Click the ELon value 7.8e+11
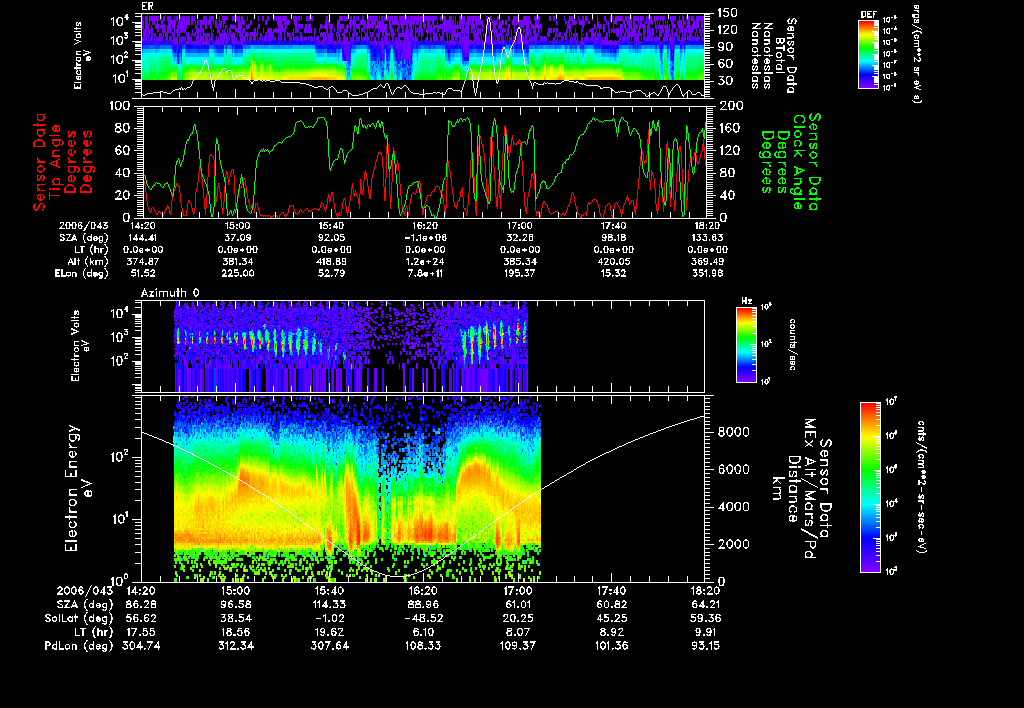The width and height of the screenshot is (1024, 708). point(426,273)
